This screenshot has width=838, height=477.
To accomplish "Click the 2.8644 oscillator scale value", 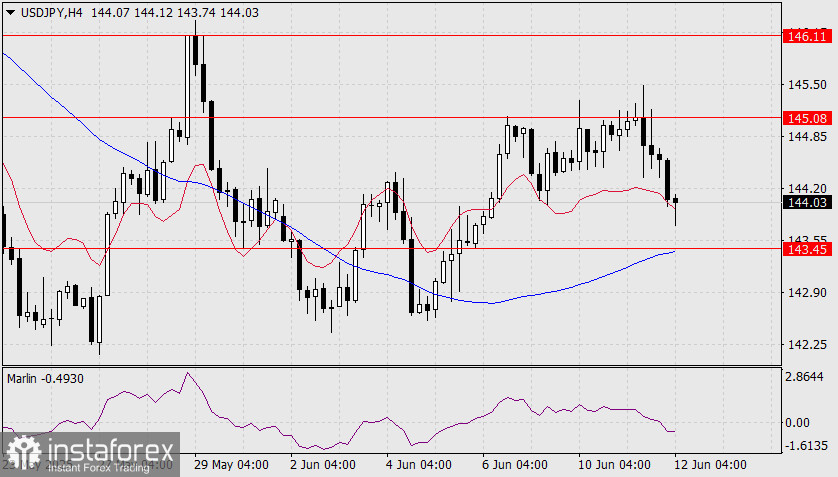I will (804, 377).
